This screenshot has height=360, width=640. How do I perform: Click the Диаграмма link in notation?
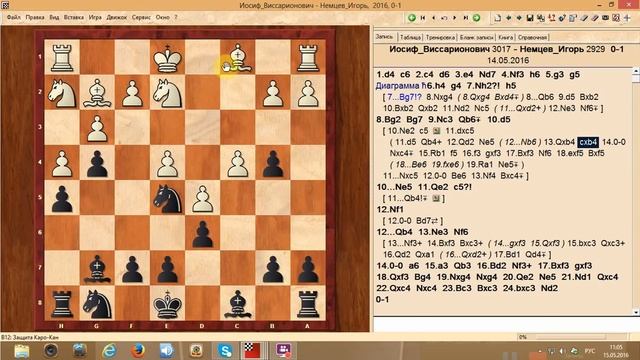coord(398,86)
